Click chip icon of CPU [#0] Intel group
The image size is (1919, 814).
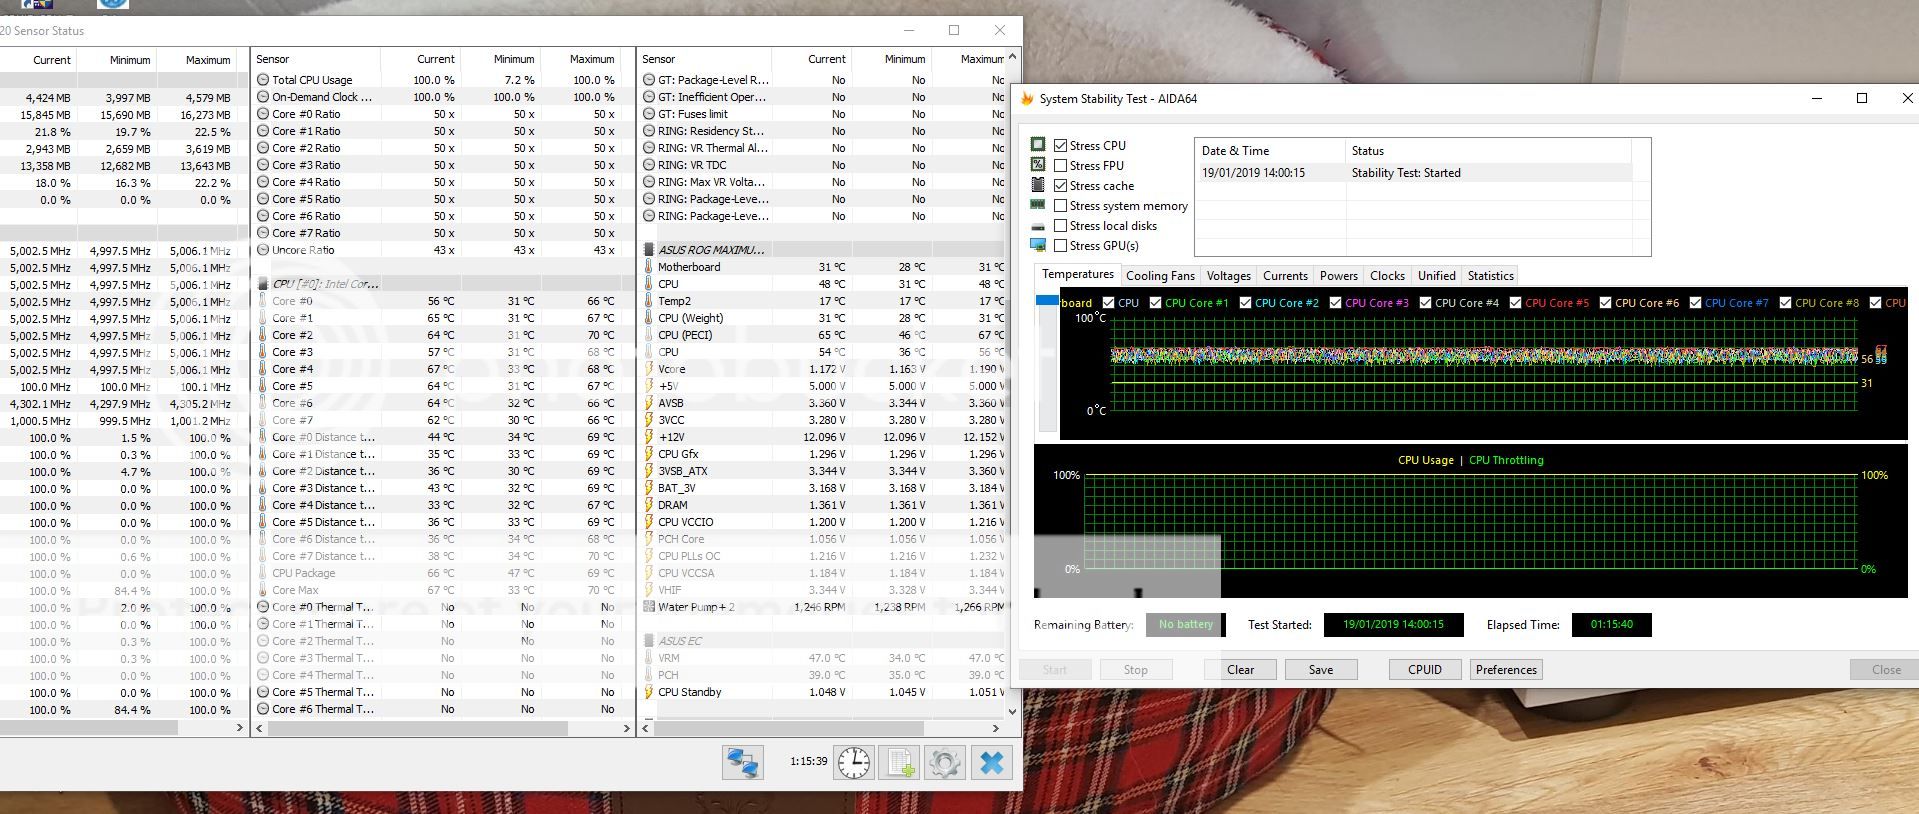pyautogui.click(x=263, y=284)
